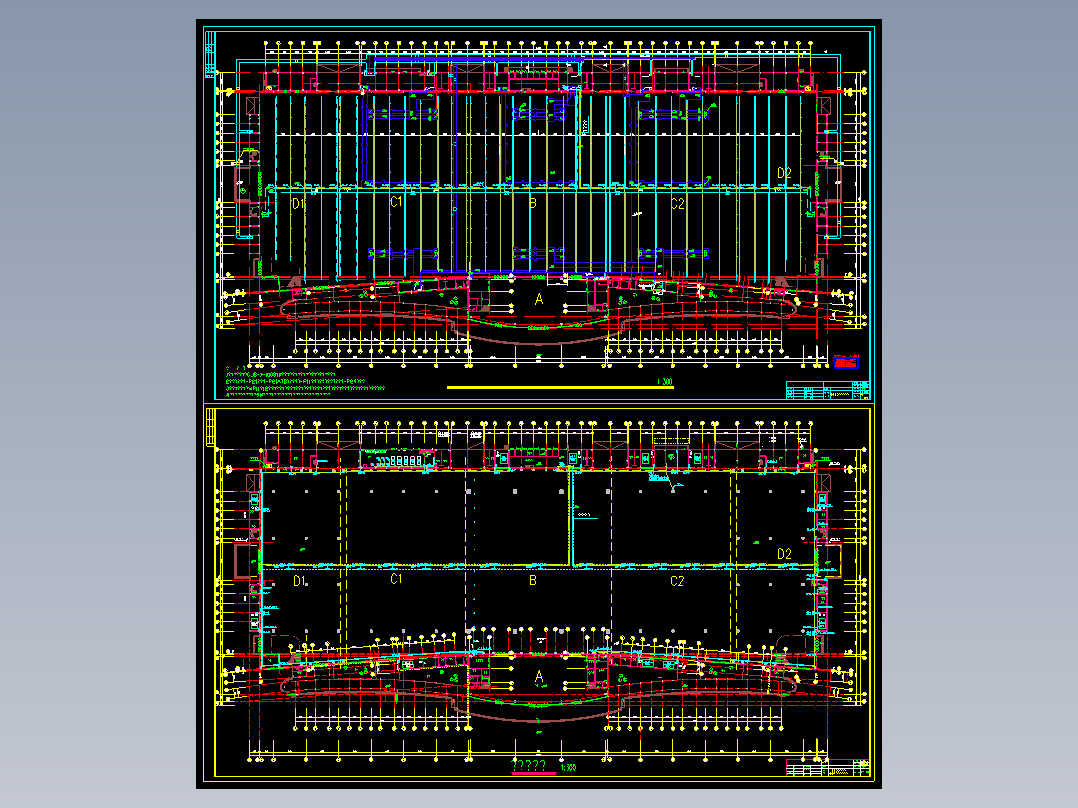Select zone label C1 in the upper plan
This screenshot has height=808, width=1078.
tap(396, 201)
